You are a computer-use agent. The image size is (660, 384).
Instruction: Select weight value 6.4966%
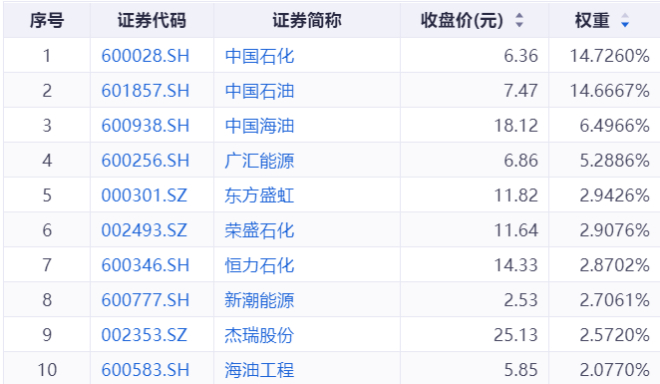pos(615,125)
